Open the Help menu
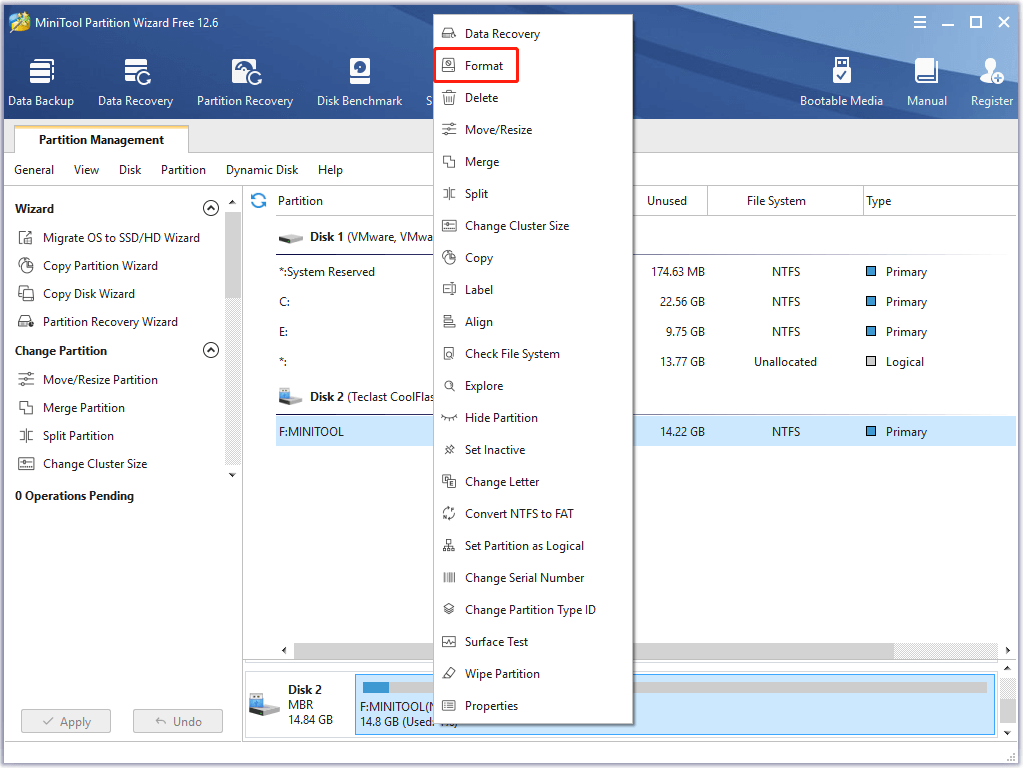The width and height of the screenshot is (1023, 769). point(330,170)
